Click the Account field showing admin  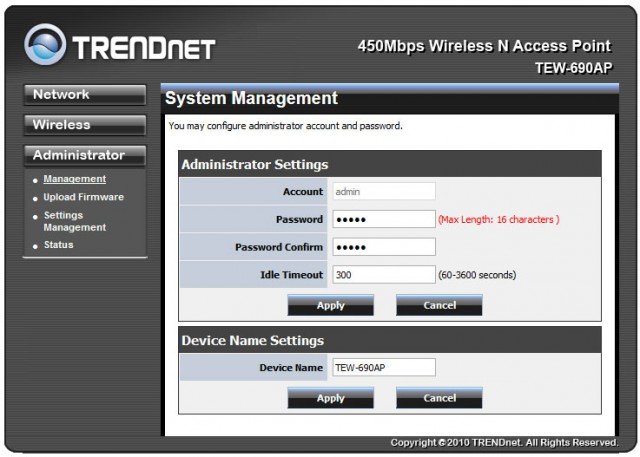(383, 191)
